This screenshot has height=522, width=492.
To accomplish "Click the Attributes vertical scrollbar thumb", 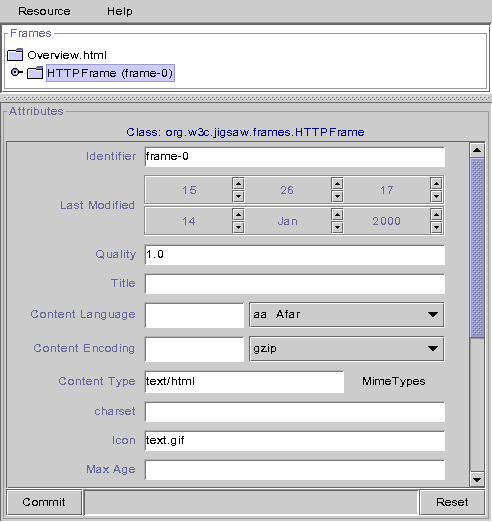I will click(477, 248).
